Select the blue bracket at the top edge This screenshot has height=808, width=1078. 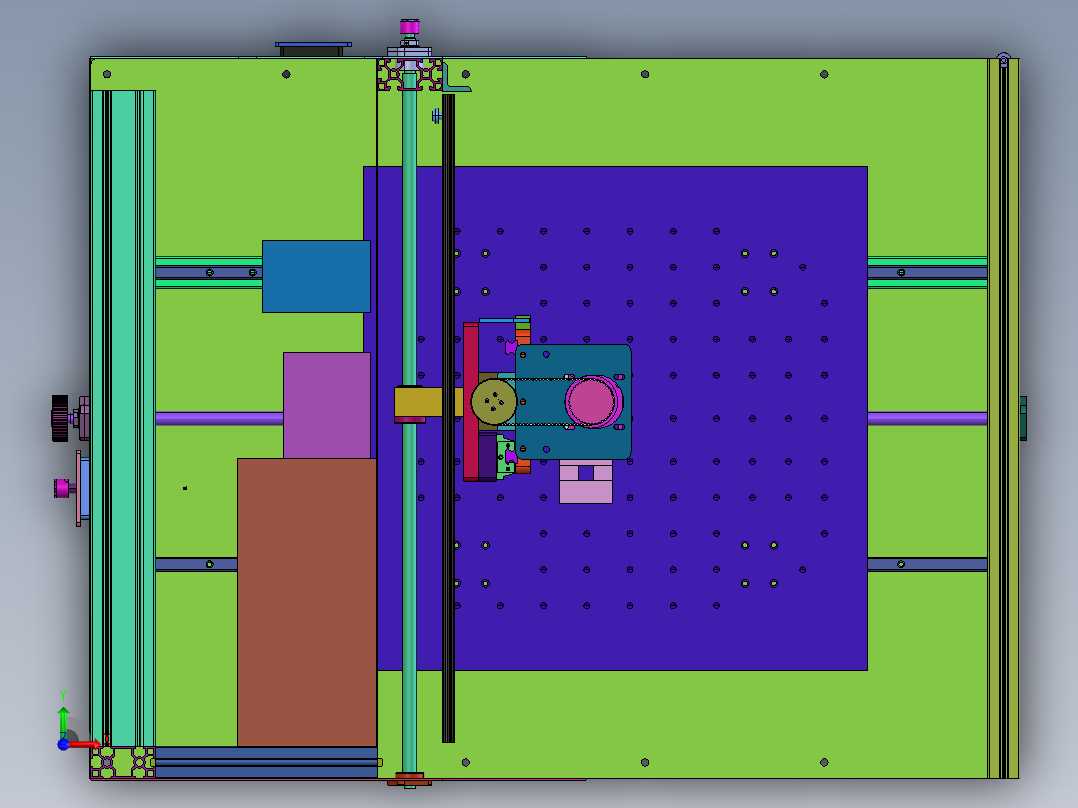[314, 45]
